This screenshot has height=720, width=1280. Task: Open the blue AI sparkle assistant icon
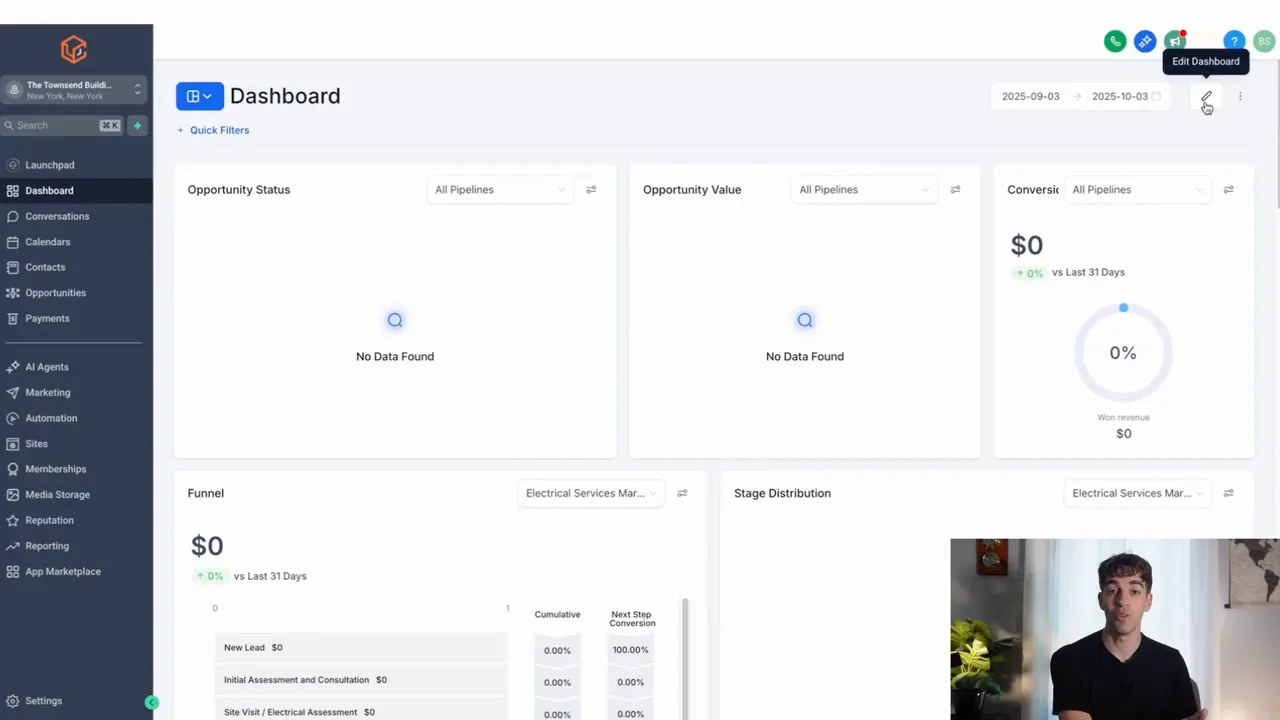(1145, 41)
